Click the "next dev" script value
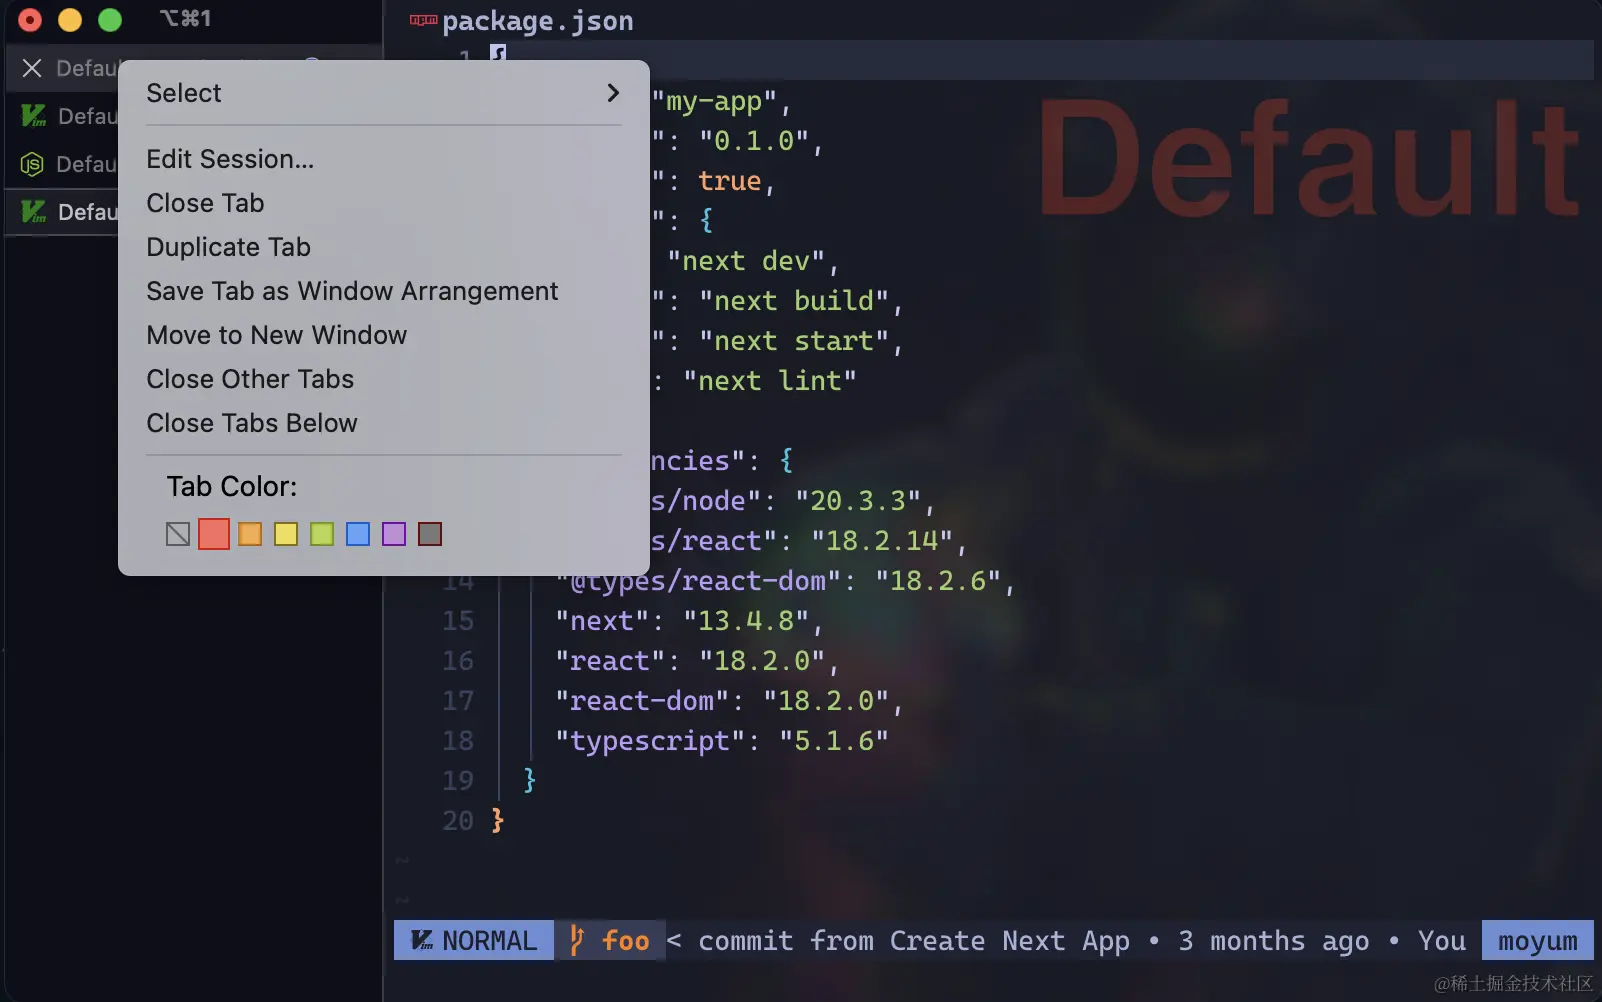 746,261
